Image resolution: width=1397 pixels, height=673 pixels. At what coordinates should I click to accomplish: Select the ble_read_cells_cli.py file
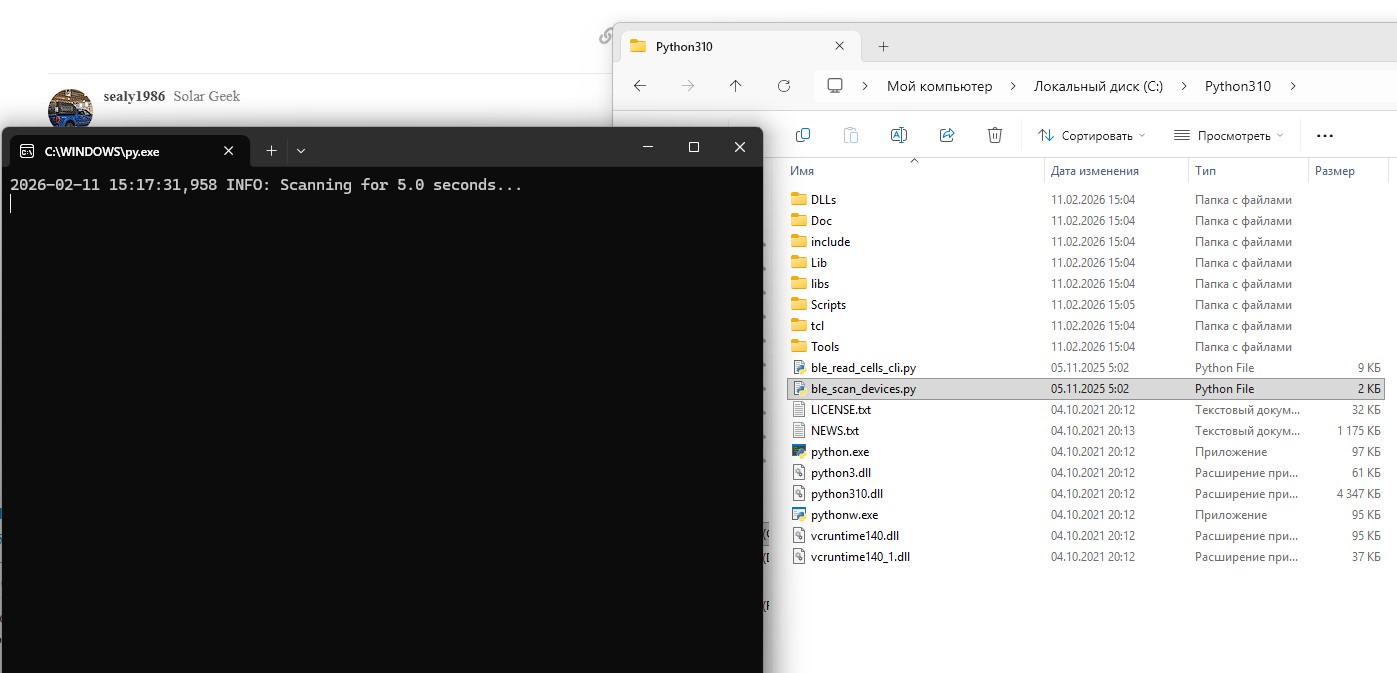pyautogui.click(x=862, y=368)
